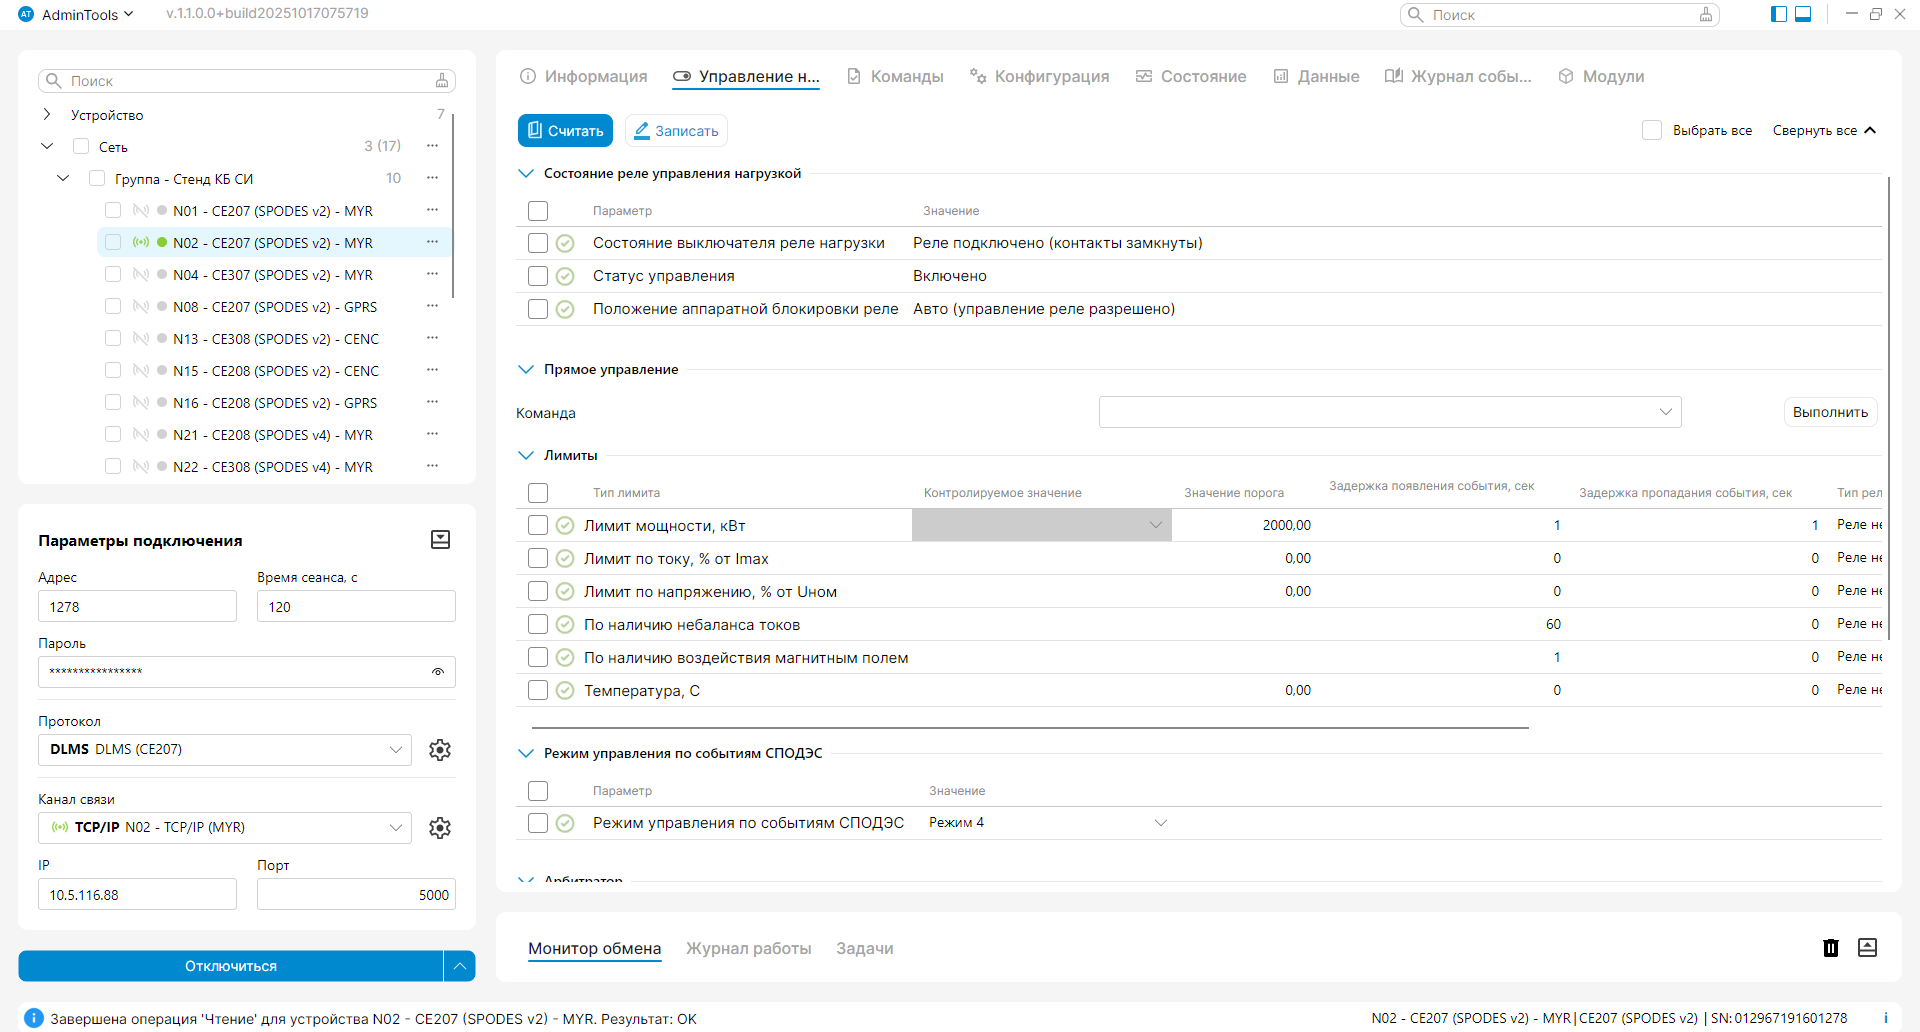The width and height of the screenshot is (1920, 1032).
Task: Click the 'Считать' button
Action: [x=565, y=131]
